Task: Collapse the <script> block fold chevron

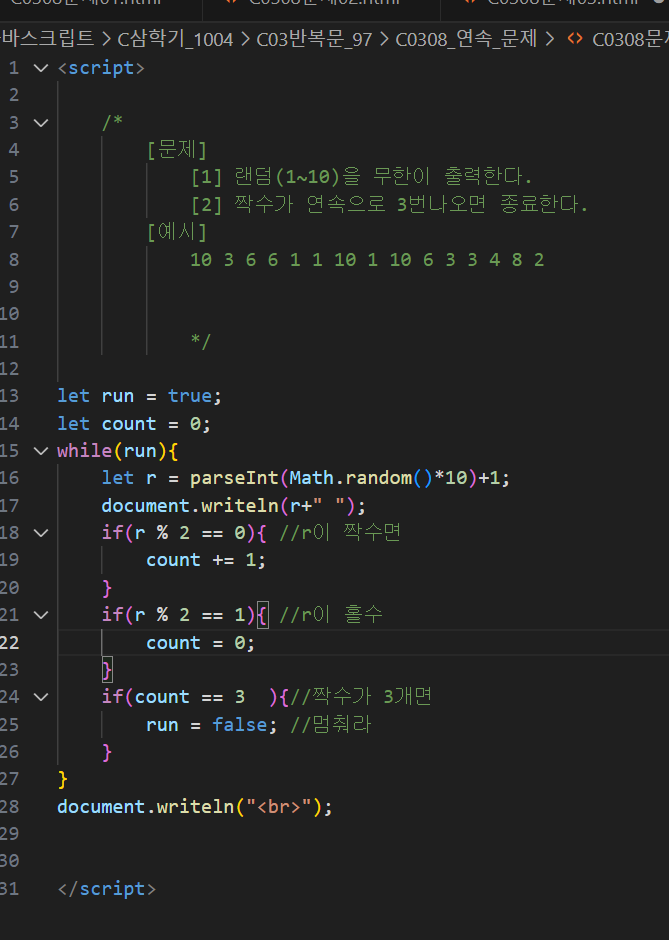Action: click(x=41, y=68)
